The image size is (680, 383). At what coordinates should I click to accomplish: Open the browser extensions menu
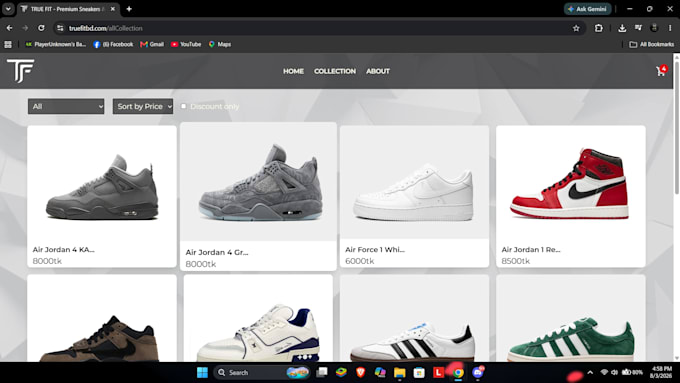[598, 28]
